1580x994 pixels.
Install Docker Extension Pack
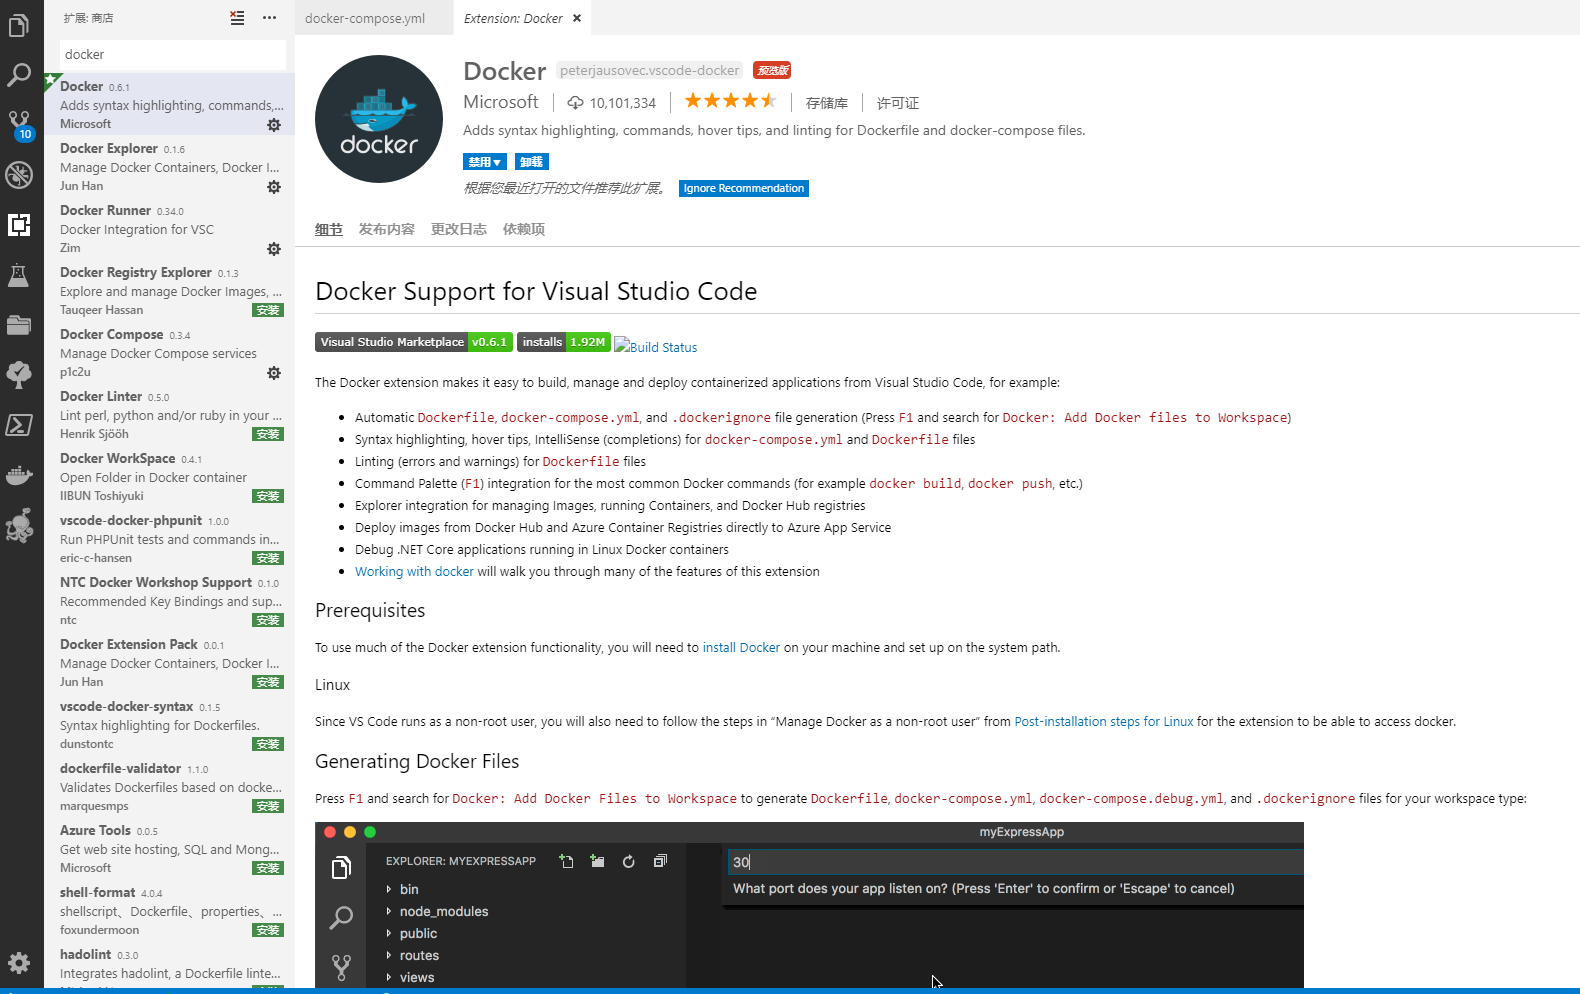pos(268,683)
